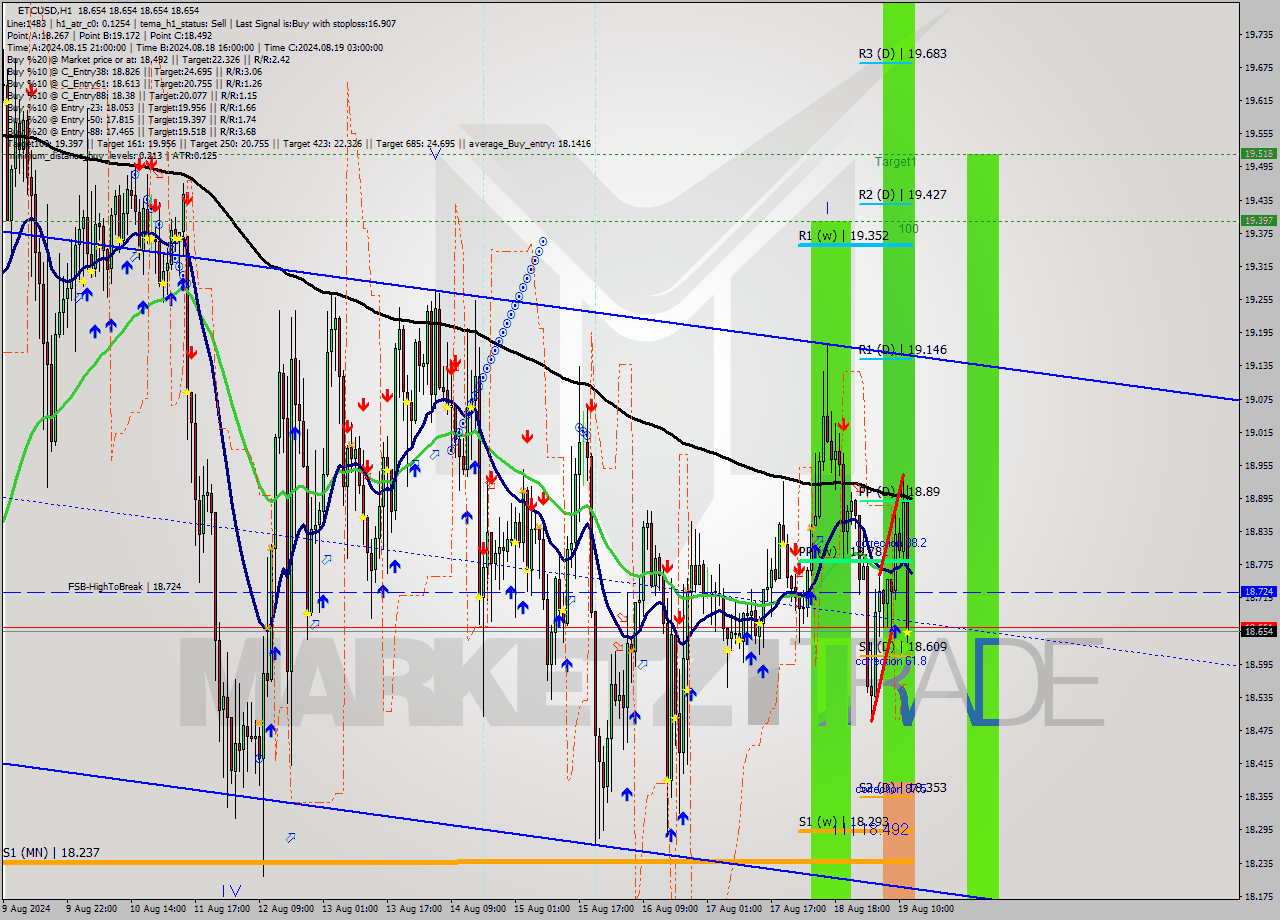
Task: Click the blue 18.724 price tag on axis
Action: [x=1258, y=592]
